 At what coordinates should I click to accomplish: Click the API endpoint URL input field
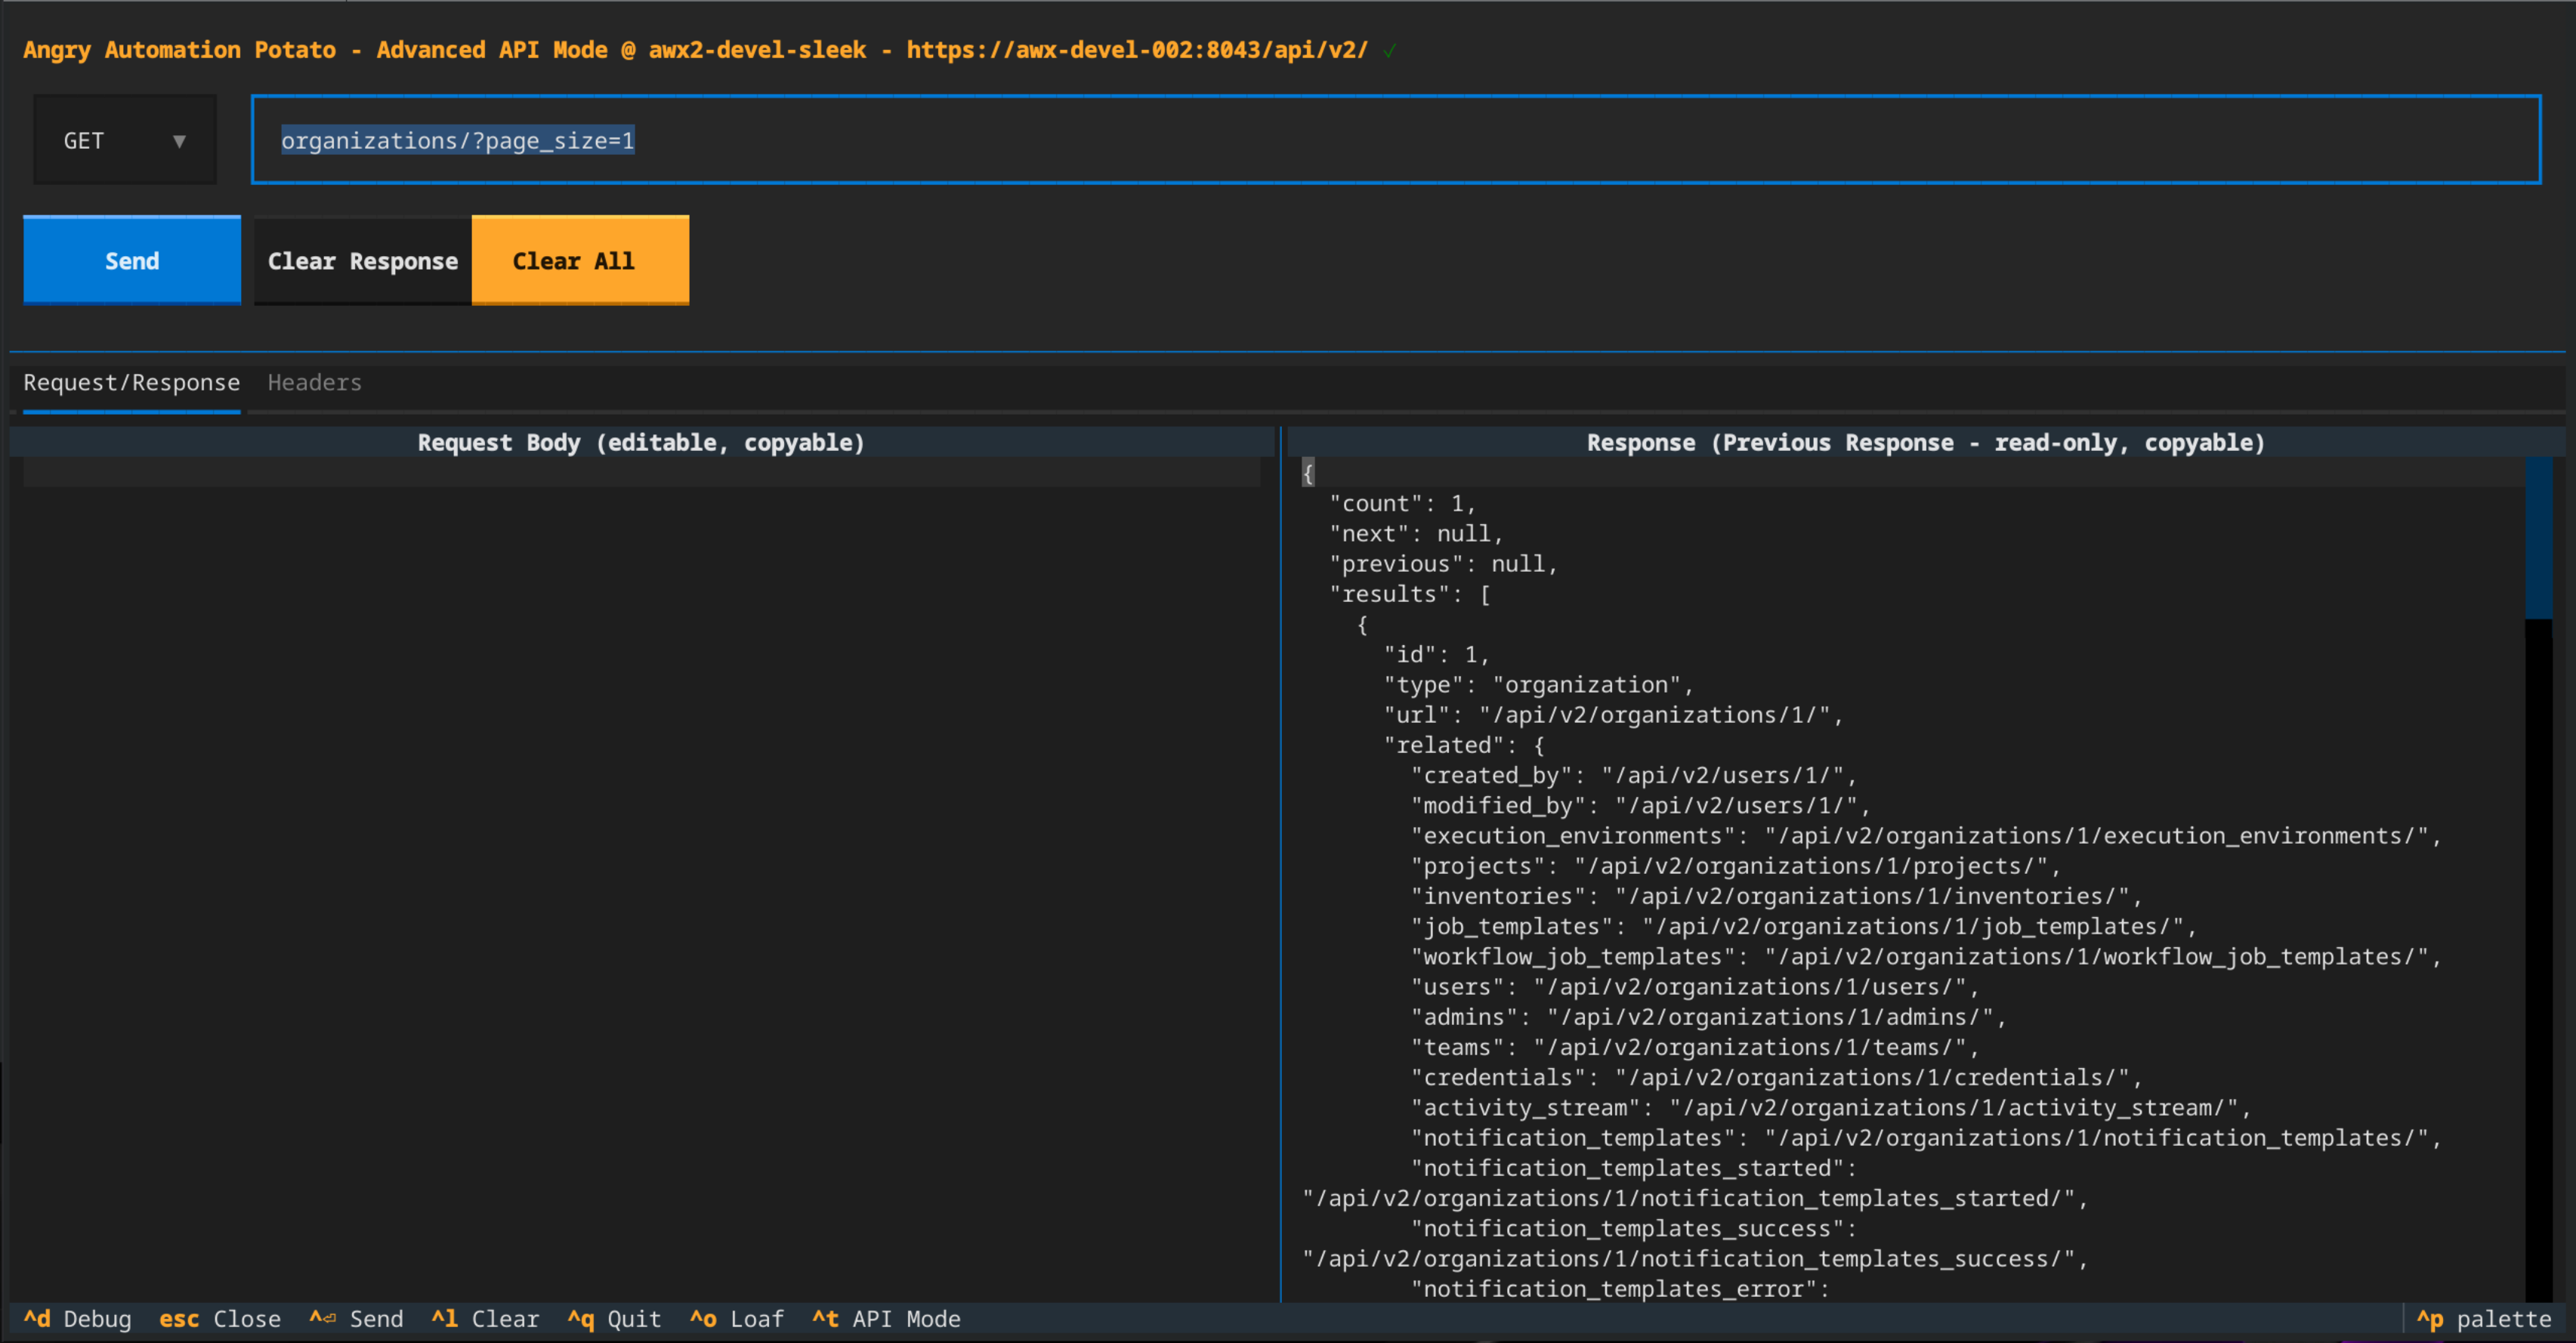pyautogui.click(x=1396, y=140)
